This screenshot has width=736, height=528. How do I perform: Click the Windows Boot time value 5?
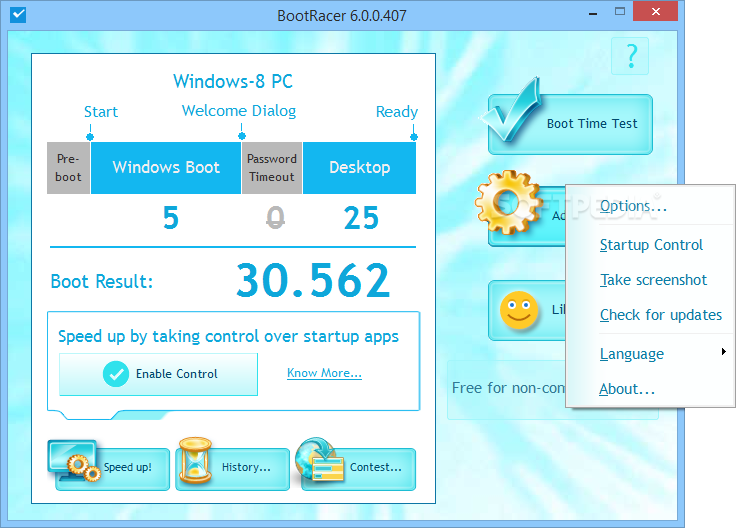tap(171, 218)
